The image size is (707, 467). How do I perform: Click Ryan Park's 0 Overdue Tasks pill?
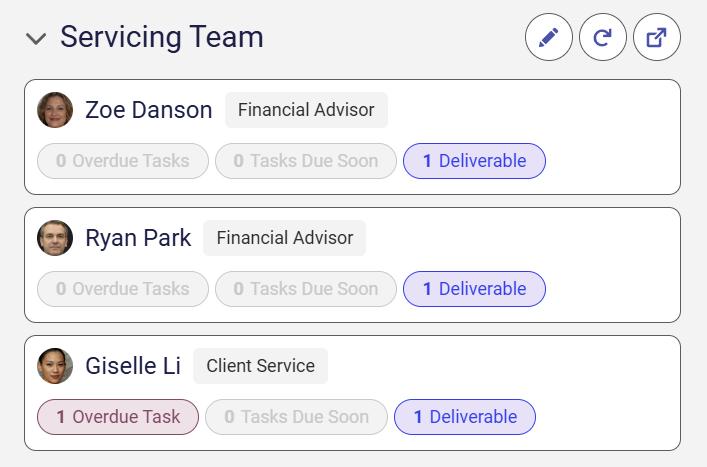click(x=123, y=289)
